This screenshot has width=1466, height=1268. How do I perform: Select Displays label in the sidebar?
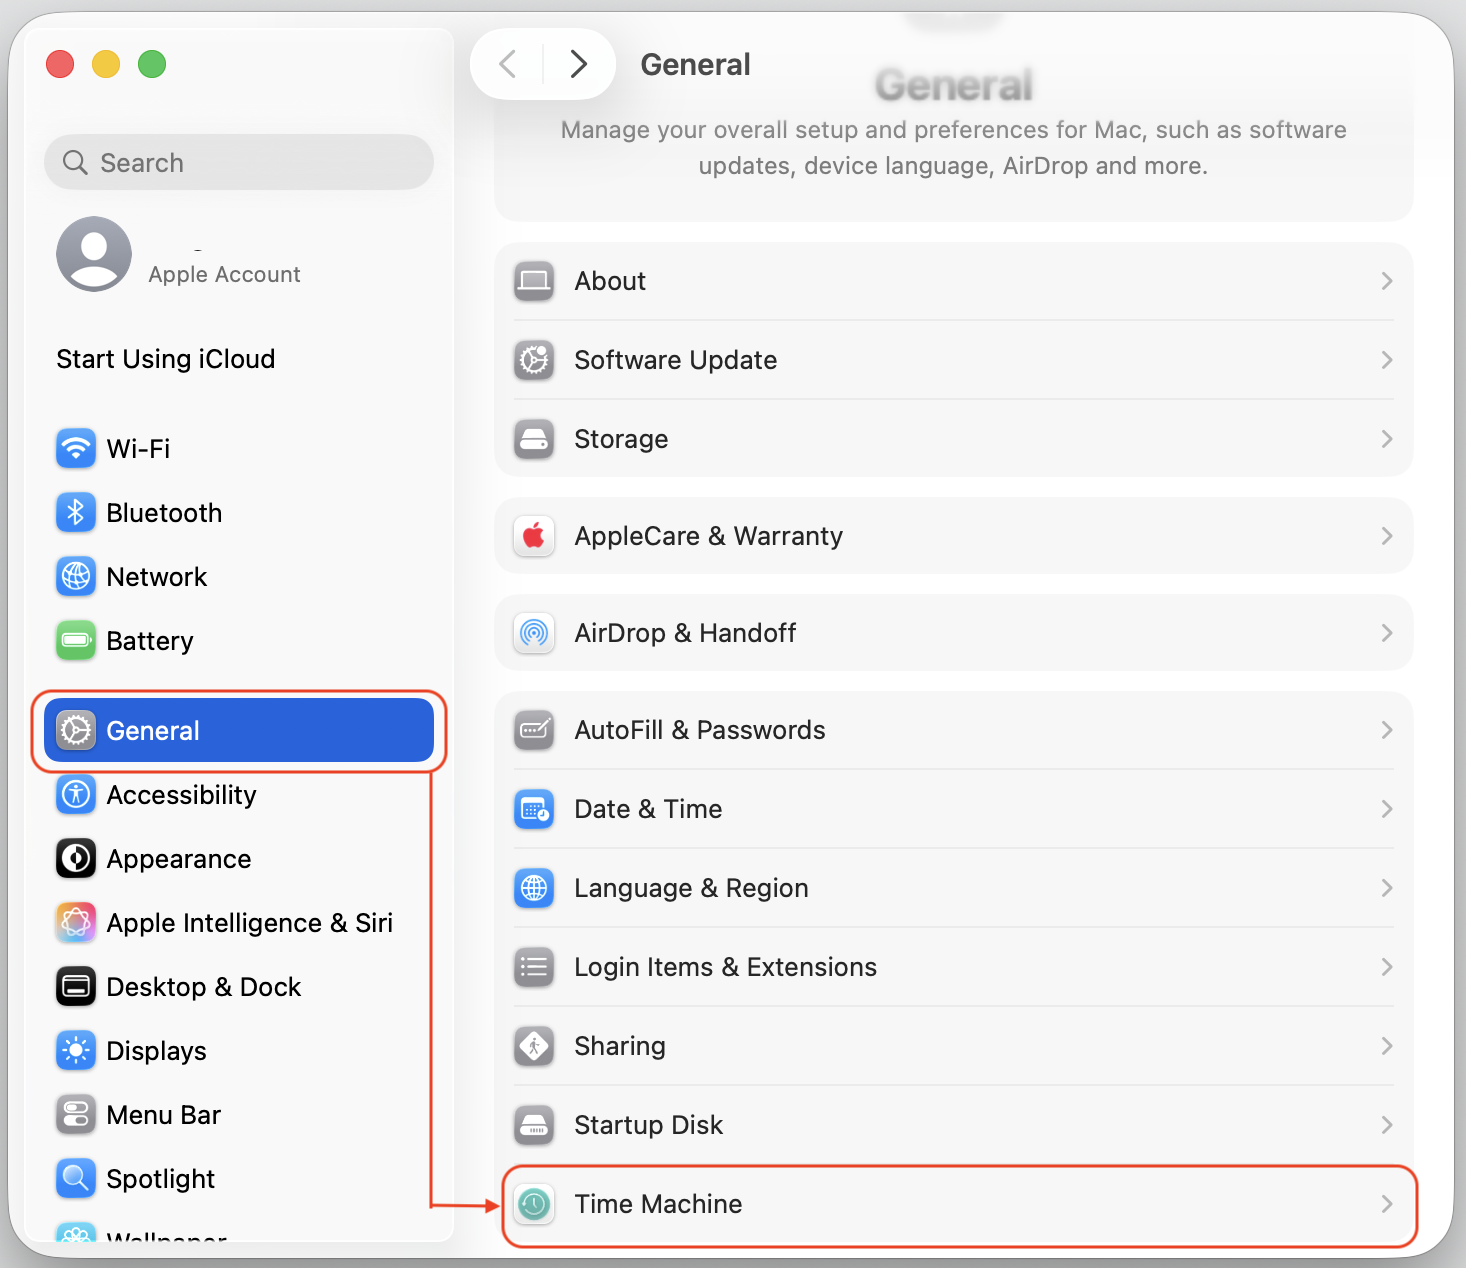pos(156,1050)
